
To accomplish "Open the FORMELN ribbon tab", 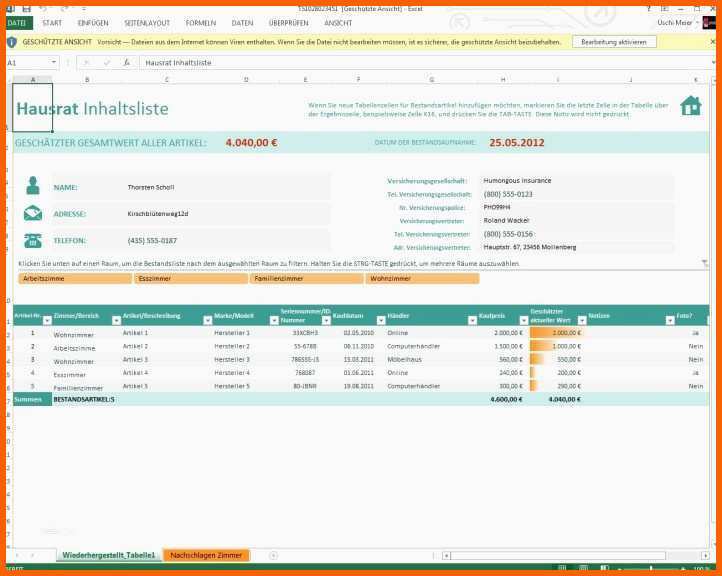I will [201, 23].
